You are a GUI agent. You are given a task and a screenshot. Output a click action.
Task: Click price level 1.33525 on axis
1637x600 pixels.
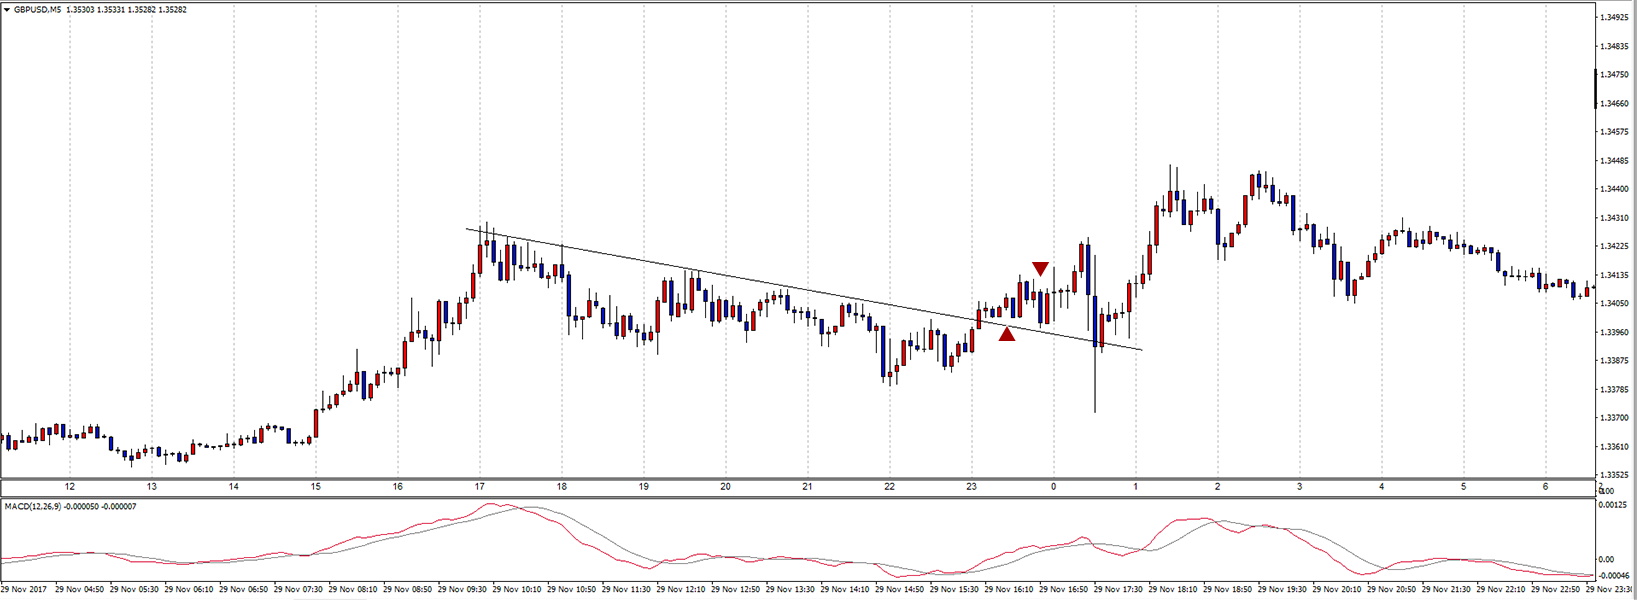1614,474
